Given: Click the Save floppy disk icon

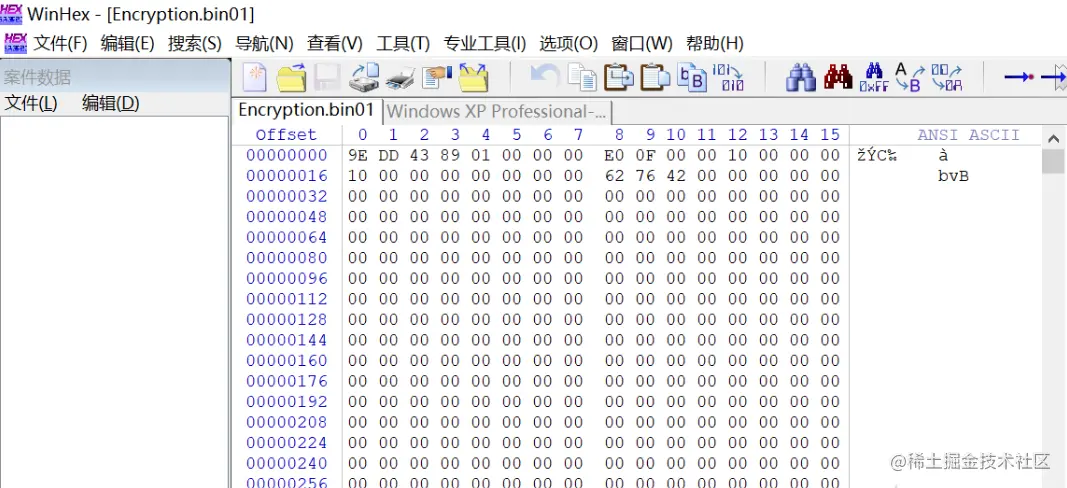Looking at the screenshot, I should click(327, 78).
